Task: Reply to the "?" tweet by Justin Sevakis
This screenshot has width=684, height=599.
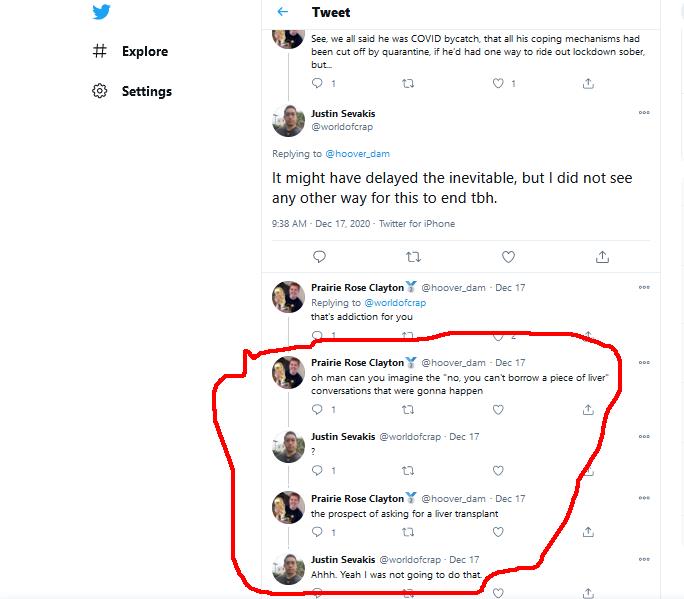Action: click(x=318, y=470)
